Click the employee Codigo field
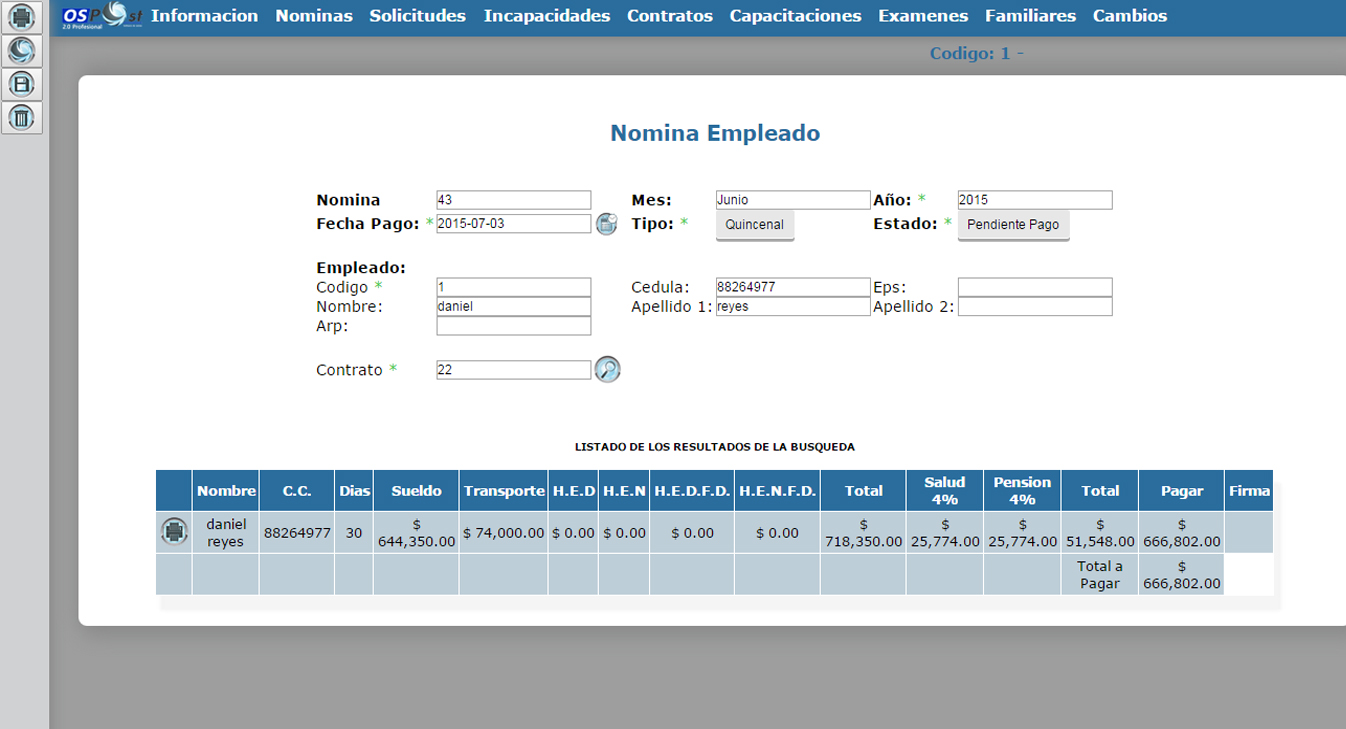This screenshot has height=729, width=1346. click(x=514, y=287)
